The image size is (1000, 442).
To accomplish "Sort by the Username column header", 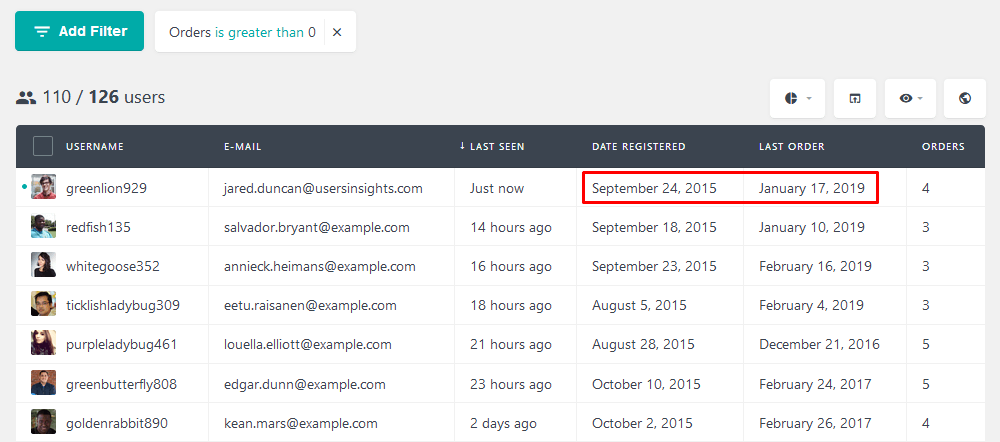I will [94, 146].
